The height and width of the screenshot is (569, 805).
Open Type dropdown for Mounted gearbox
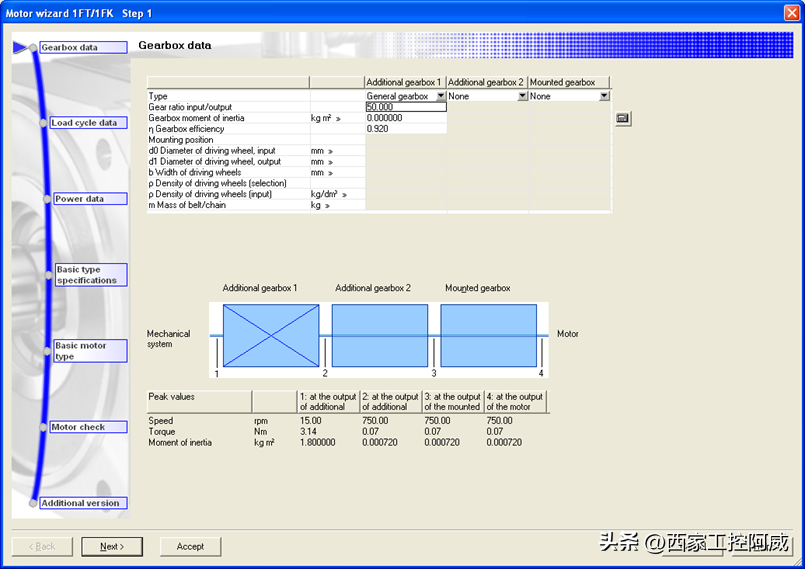tap(604, 96)
